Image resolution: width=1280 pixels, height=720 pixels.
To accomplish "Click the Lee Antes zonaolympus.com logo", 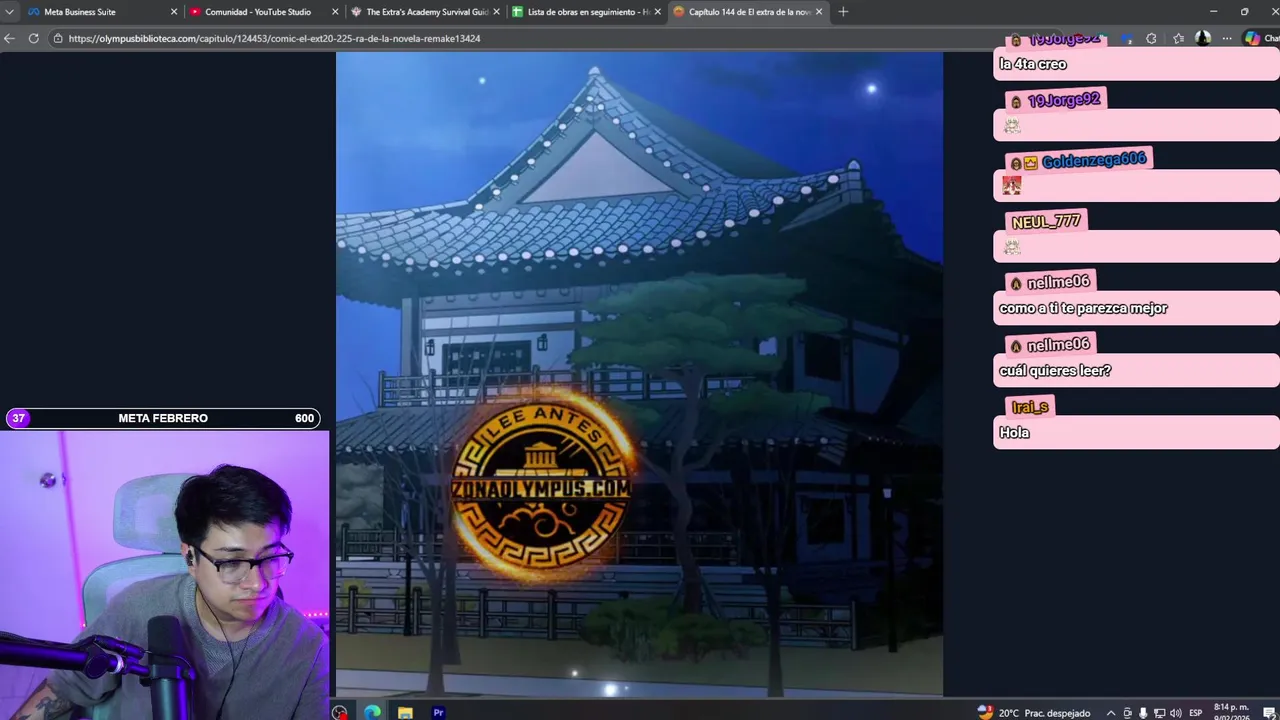I will coord(542,486).
